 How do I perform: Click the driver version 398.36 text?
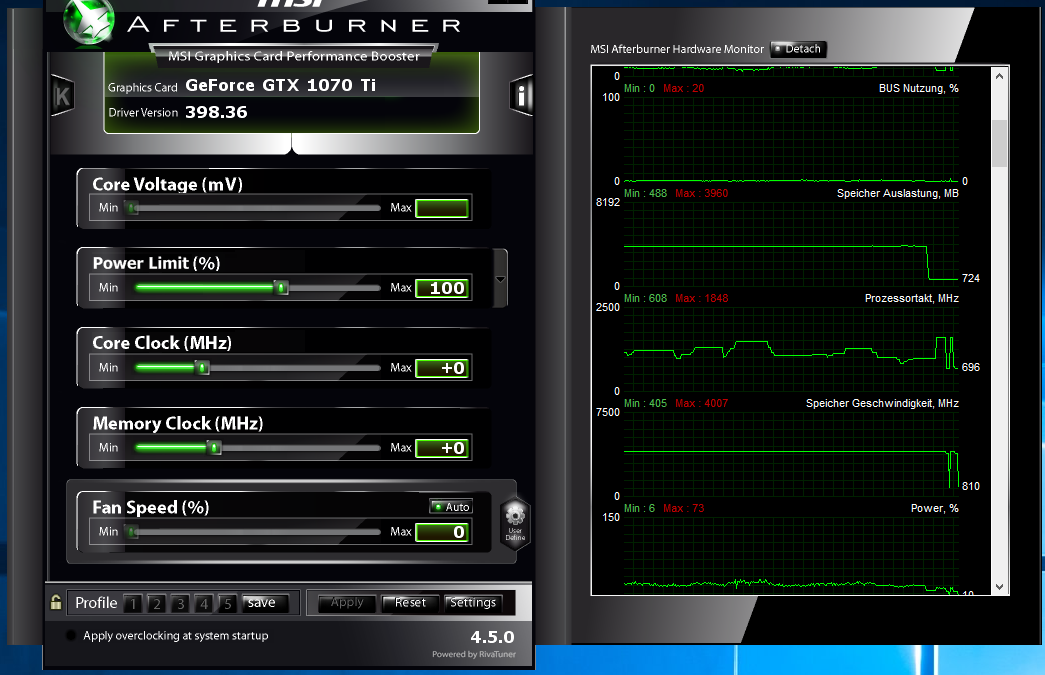[x=216, y=112]
